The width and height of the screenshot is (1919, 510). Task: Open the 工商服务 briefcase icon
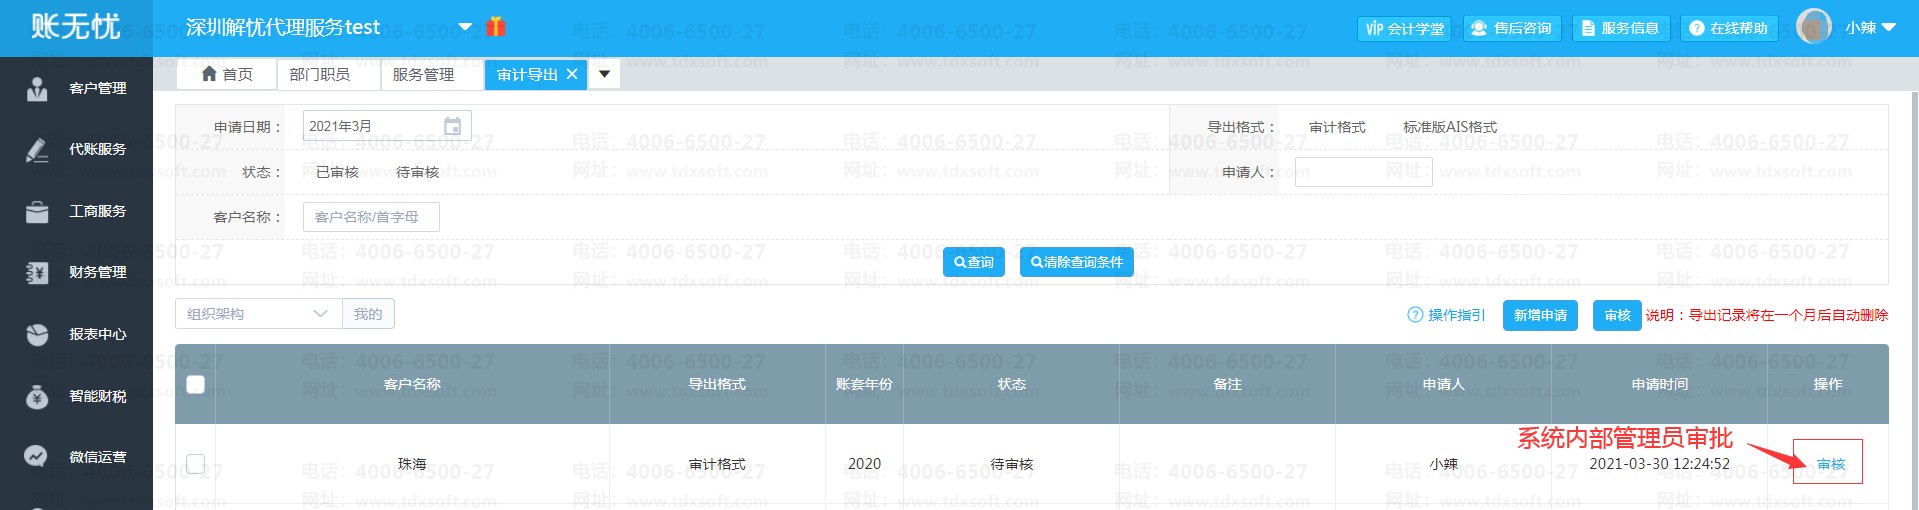37,212
